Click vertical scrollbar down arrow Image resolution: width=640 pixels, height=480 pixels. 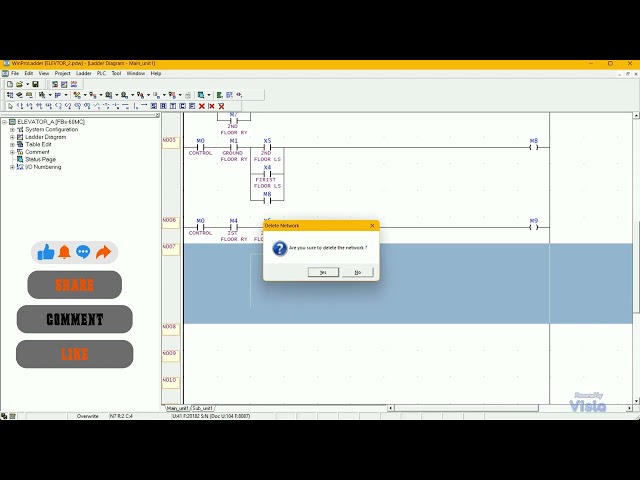click(636, 401)
